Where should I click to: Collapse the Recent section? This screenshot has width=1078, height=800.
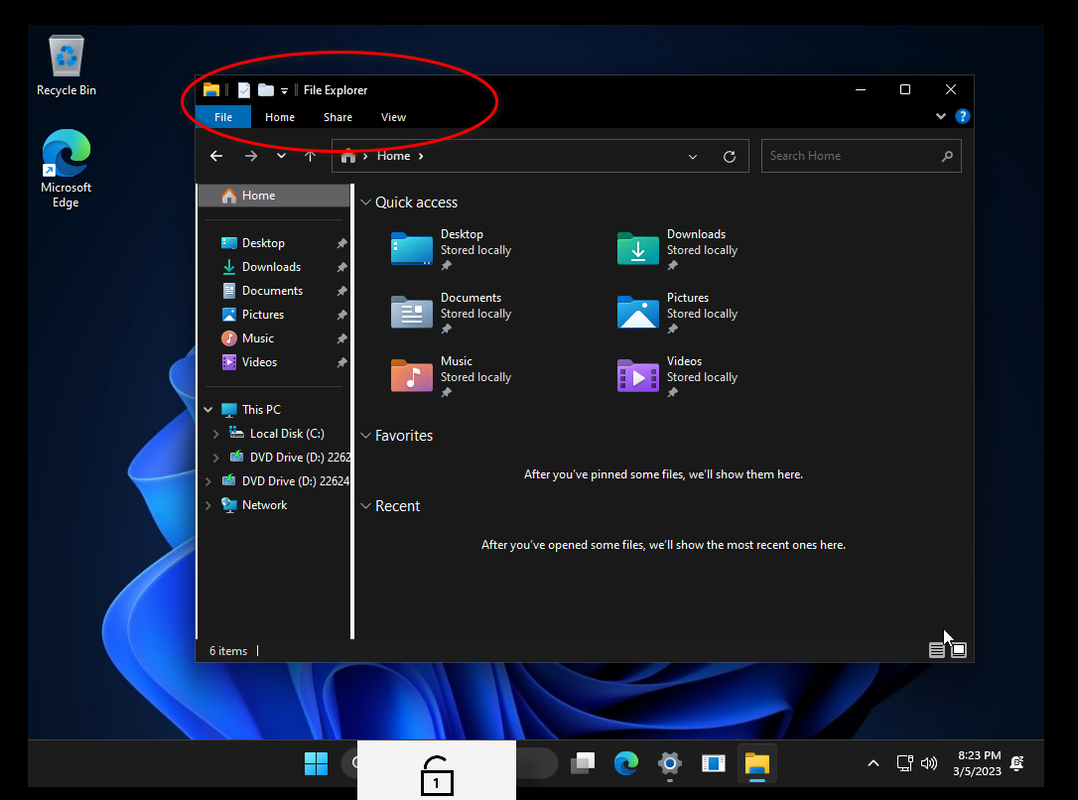pyautogui.click(x=366, y=506)
